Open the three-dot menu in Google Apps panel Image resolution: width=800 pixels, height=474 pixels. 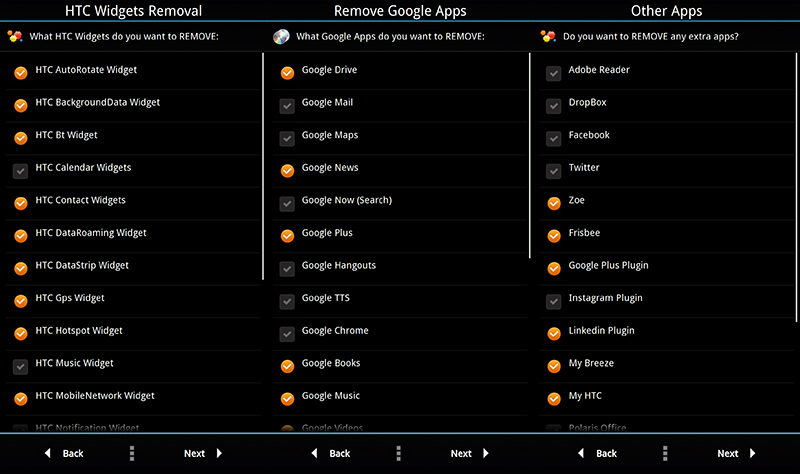click(398, 453)
